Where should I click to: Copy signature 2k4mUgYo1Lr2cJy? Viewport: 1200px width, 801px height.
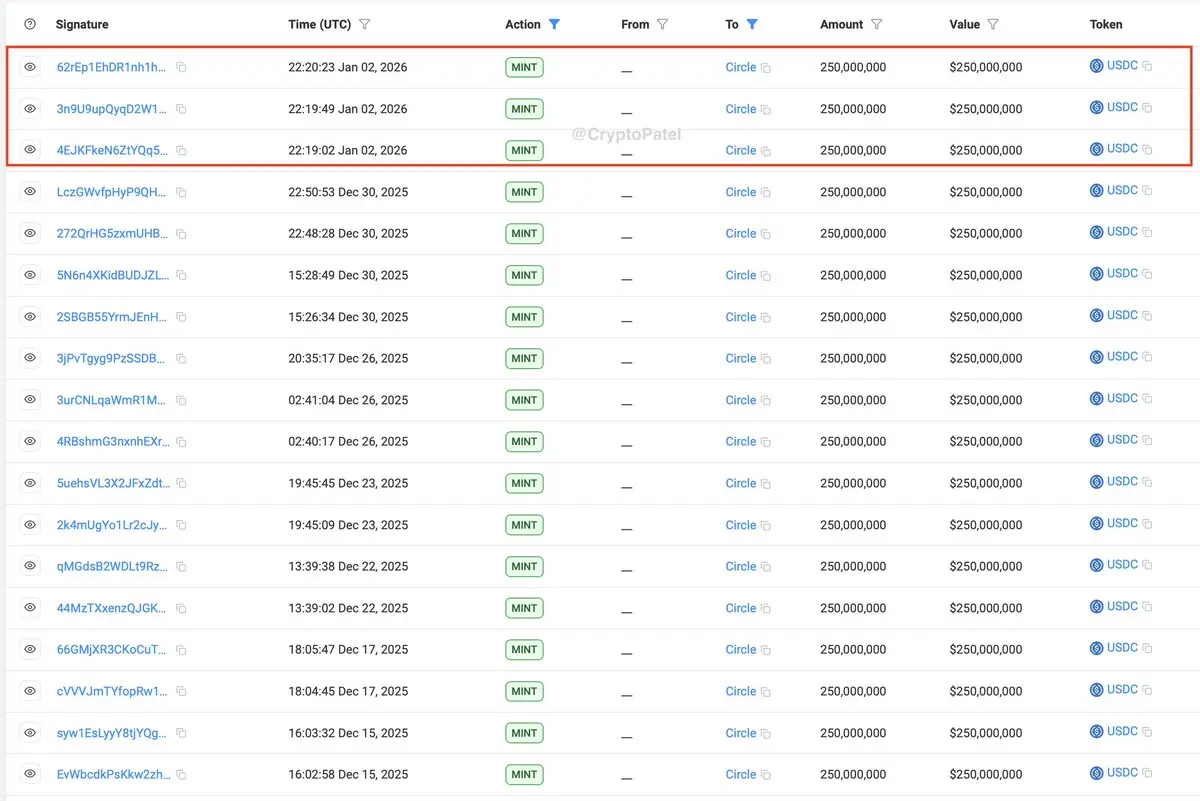(x=181, y=525)
